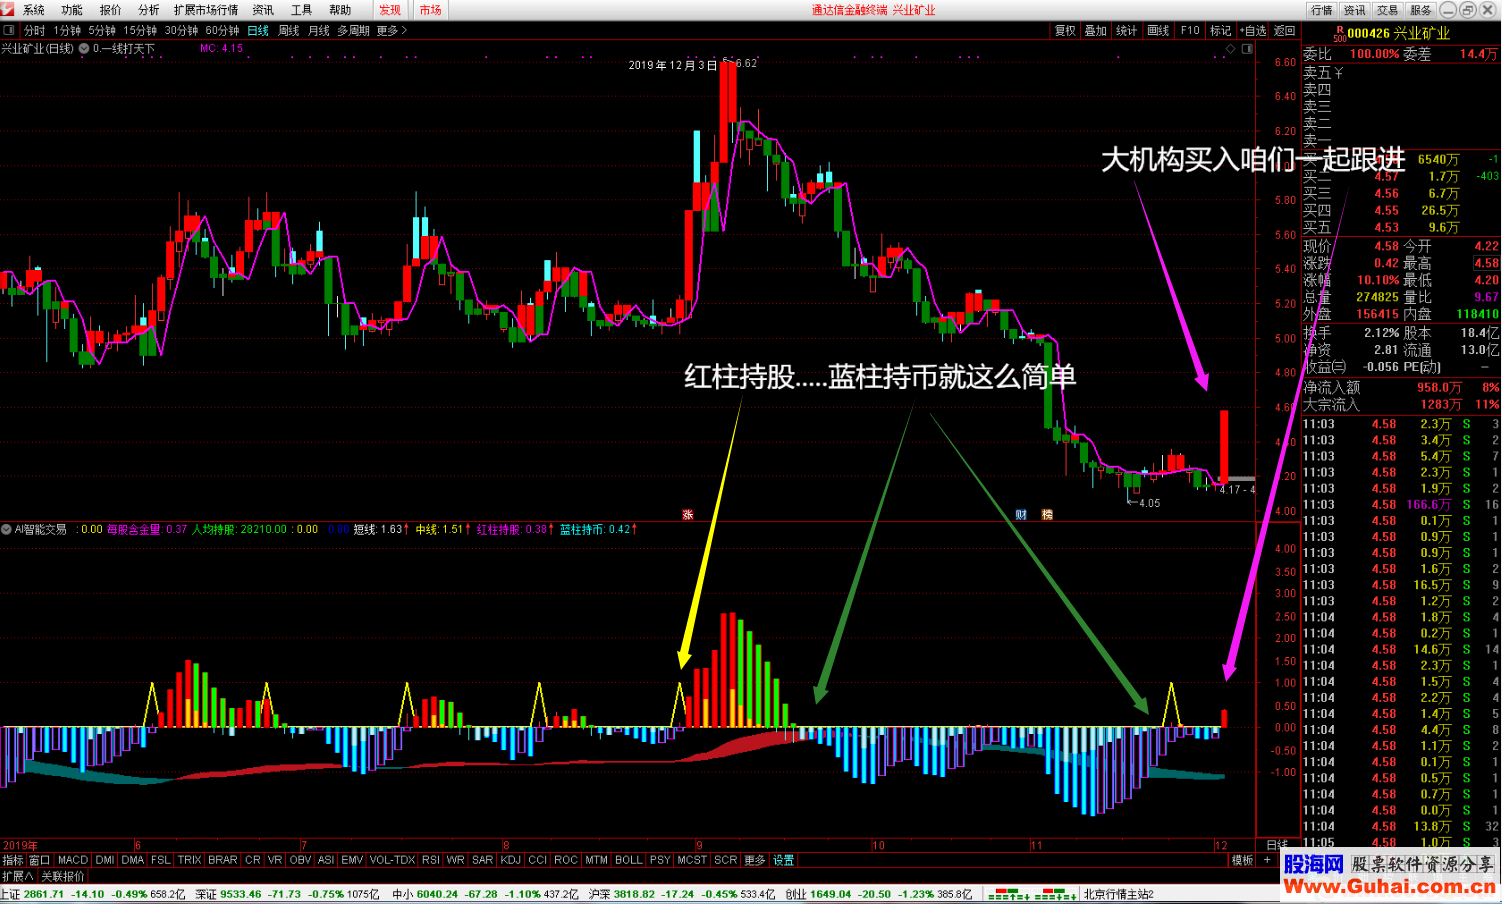This screenshot has height=904, width=1502.
Task: Toggle the panel layout icon near the price axis top
Action: [1246, 48]
